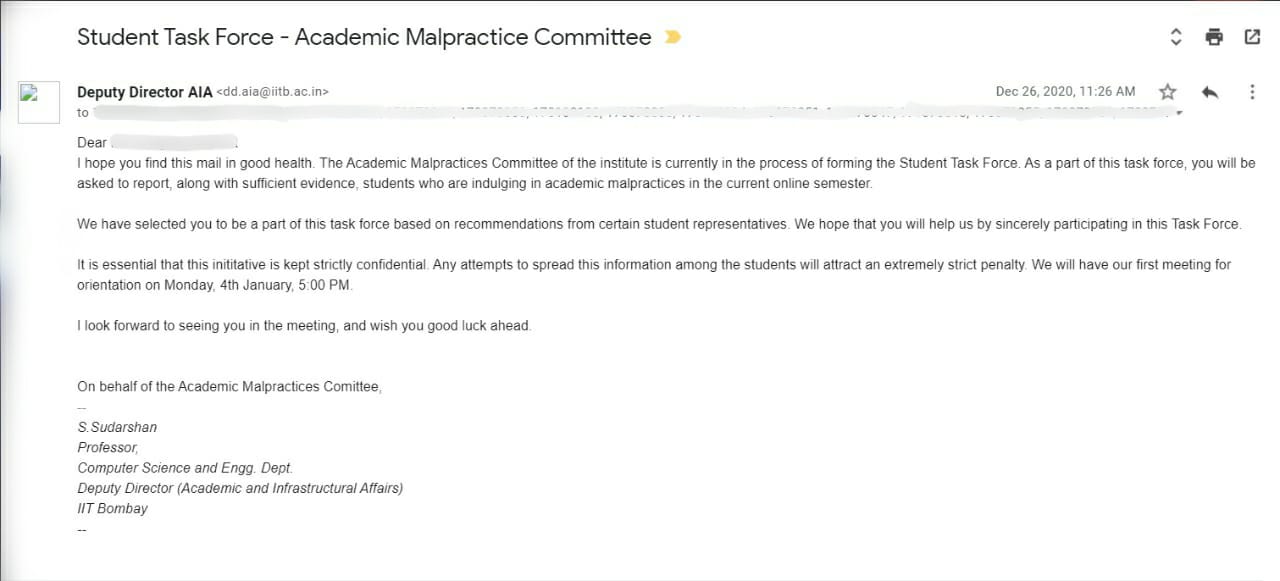The width and height of the screenshot is (1280, 581).
Task: Click the email subject heading
Action: point(364,38)
